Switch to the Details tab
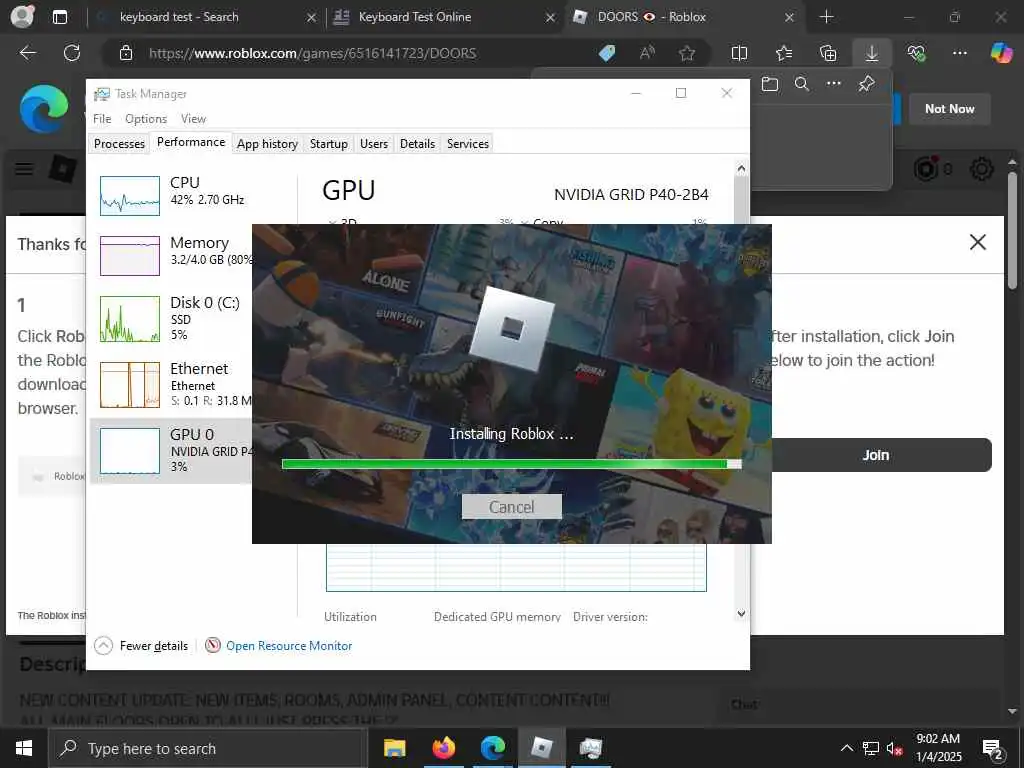Image resolution: width=1024 pixels, height=768 pixels. coord(417,144)
